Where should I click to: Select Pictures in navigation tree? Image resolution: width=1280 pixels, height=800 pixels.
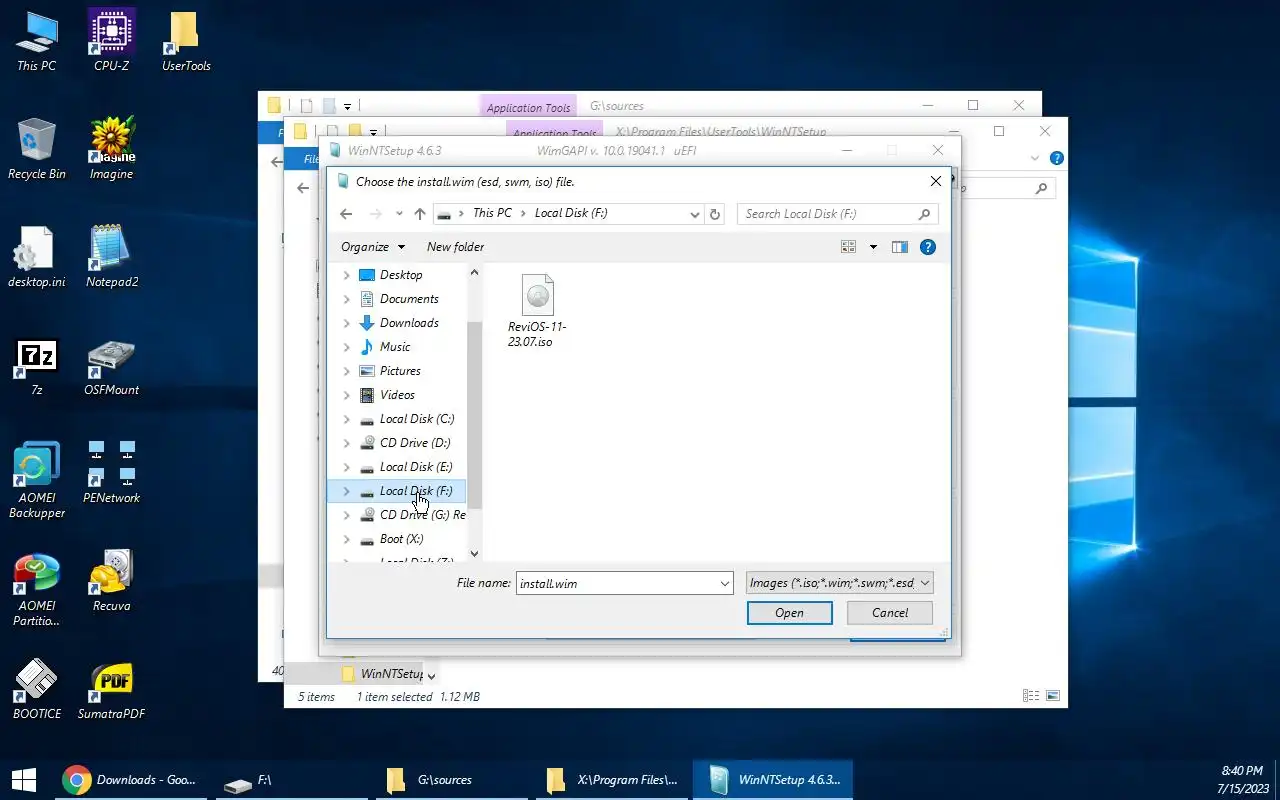(x=400, y=371)
